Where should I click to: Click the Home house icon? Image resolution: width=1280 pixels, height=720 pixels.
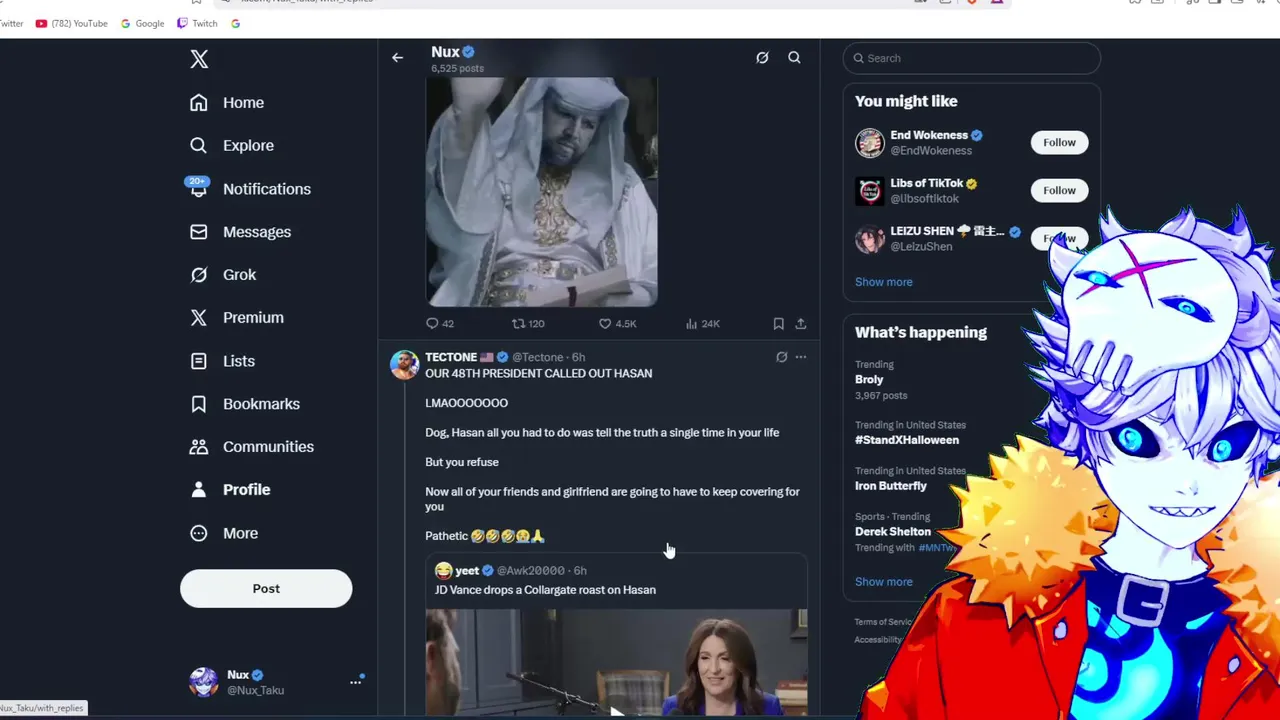199,103
